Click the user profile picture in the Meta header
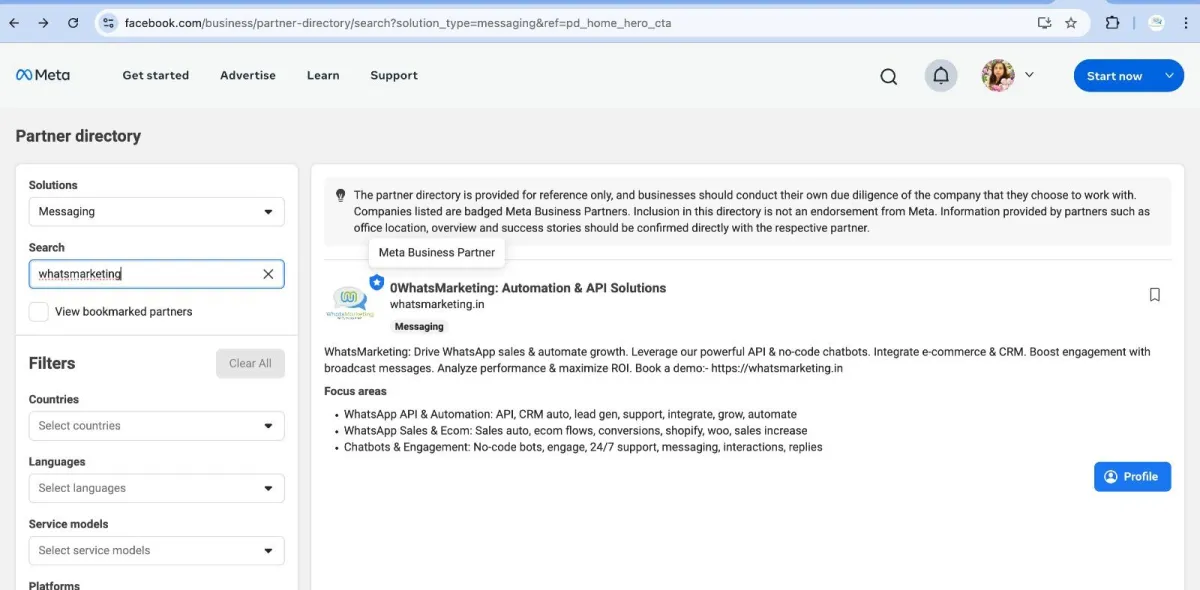Image resolution: width=1200 pixels, height=590 pixels. click(x=998, y=75)
